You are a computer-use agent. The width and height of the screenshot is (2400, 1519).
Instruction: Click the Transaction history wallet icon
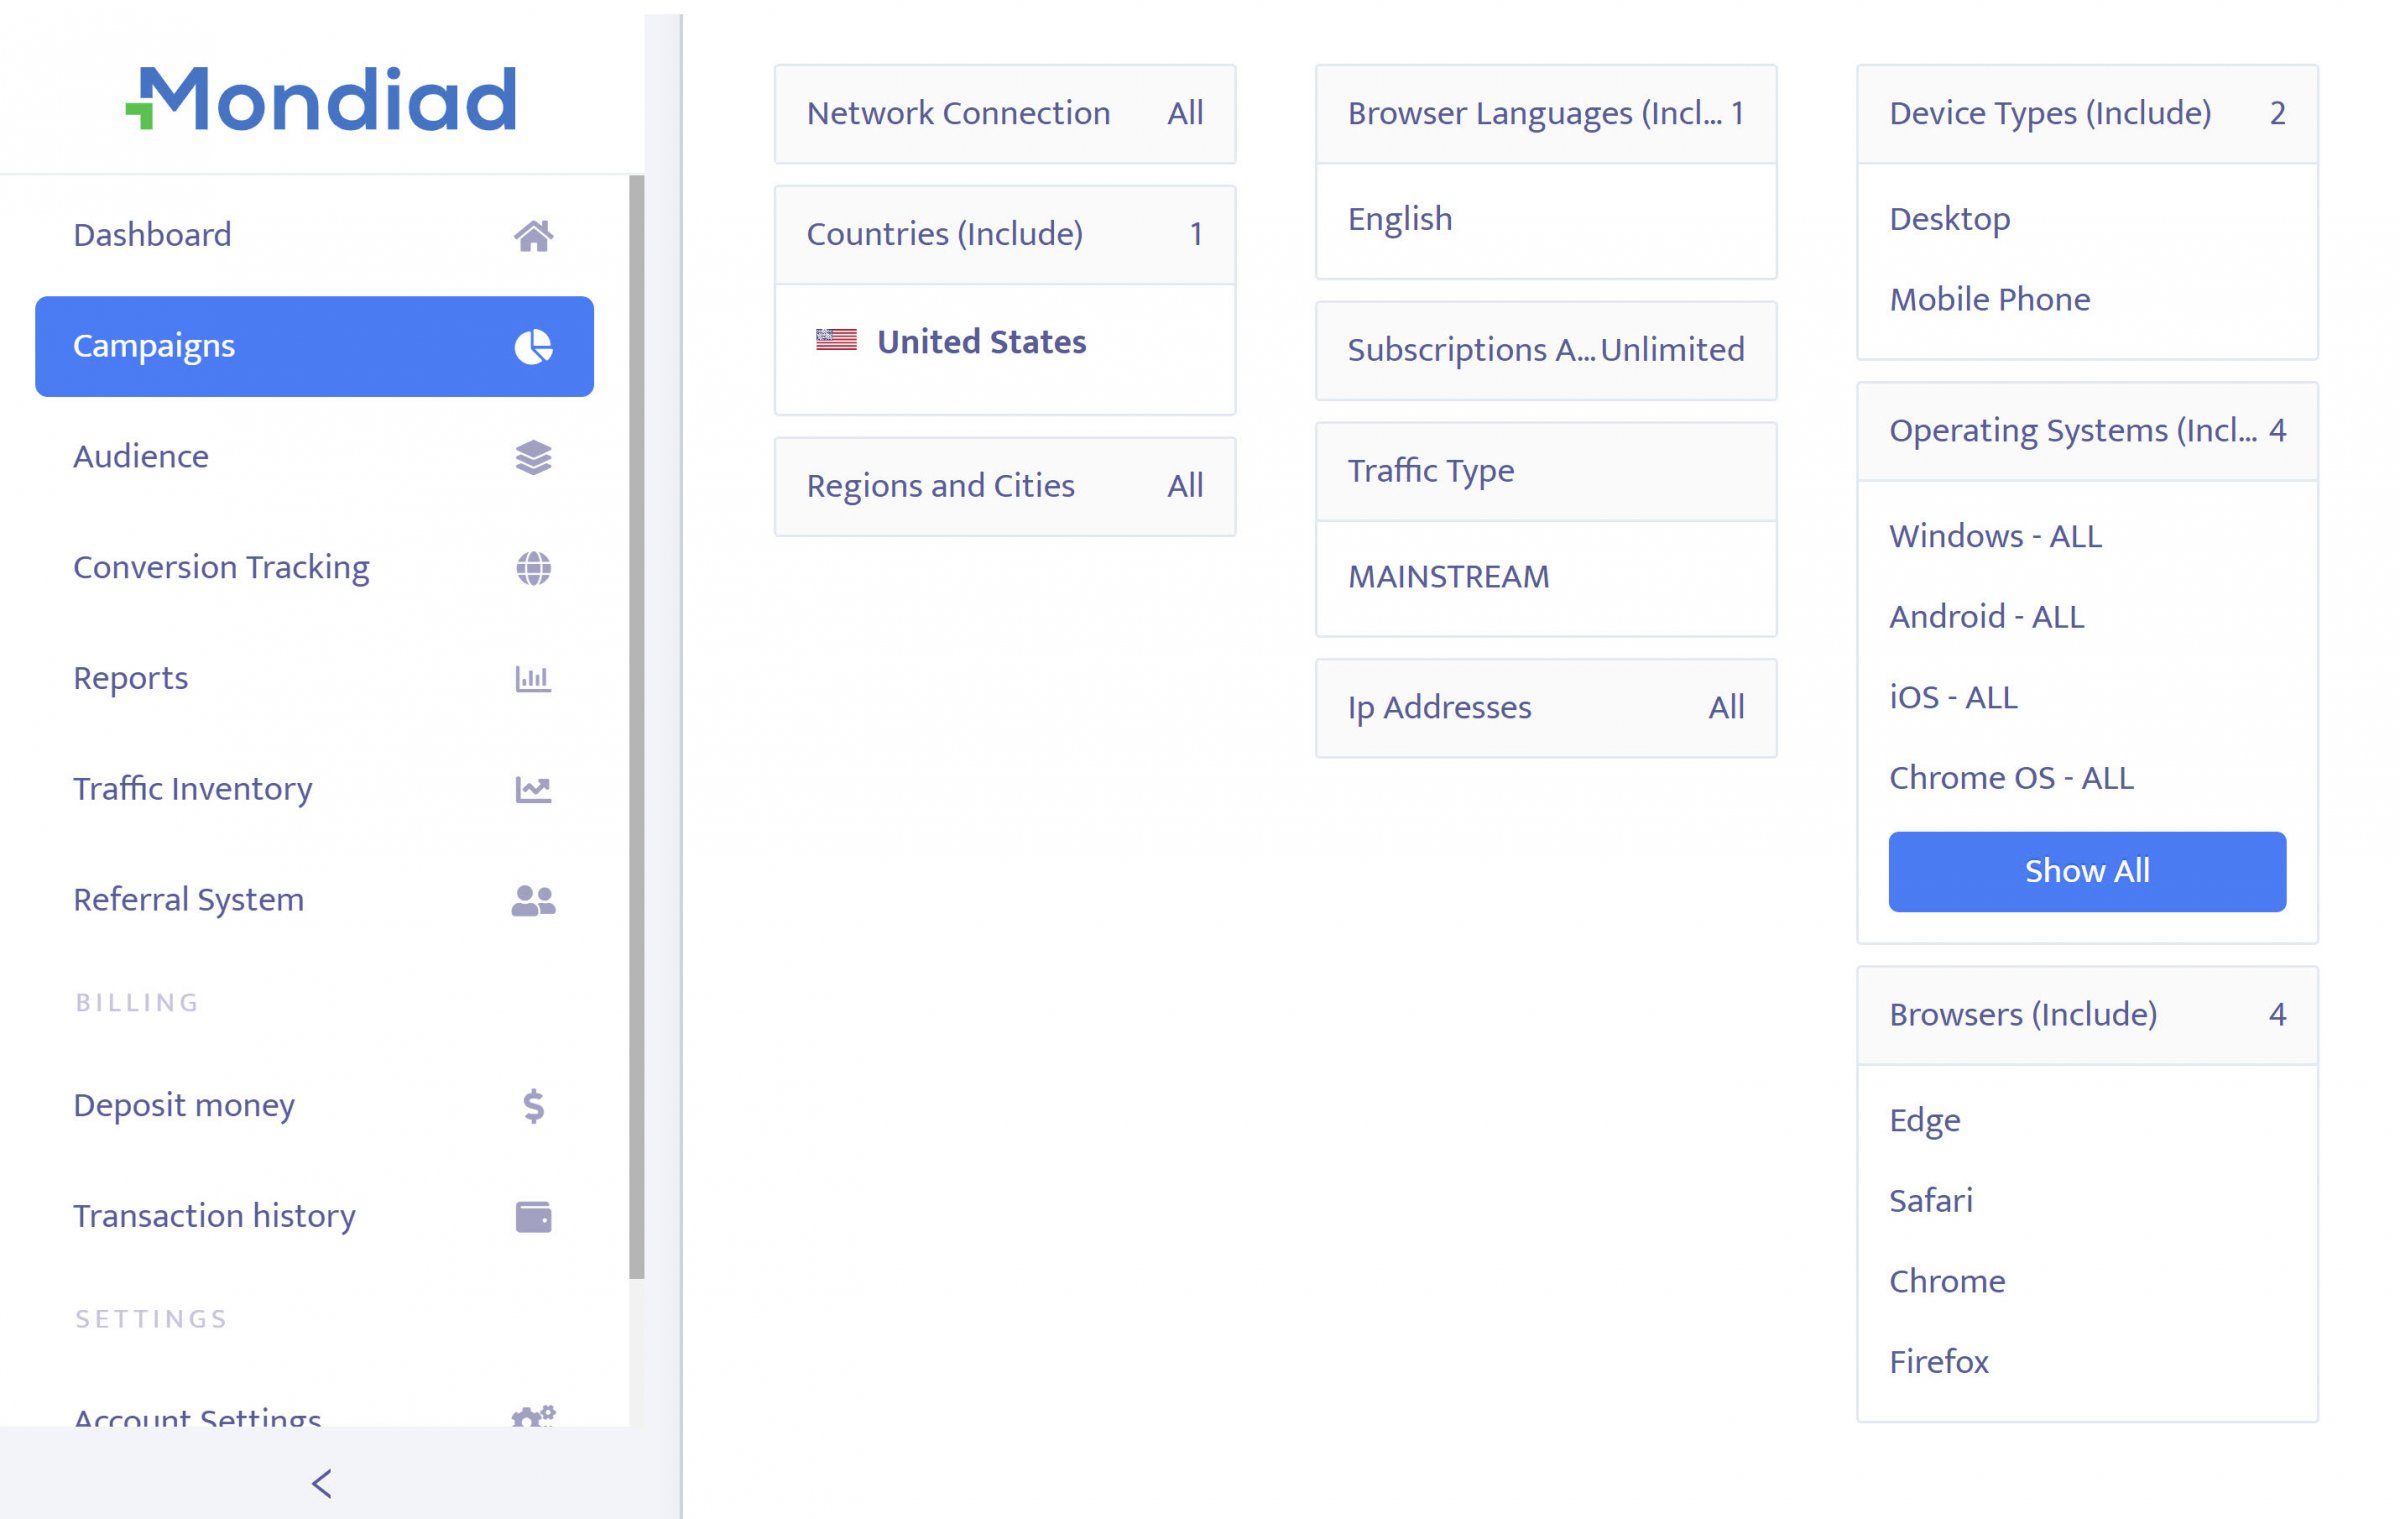pos(533,1217)
